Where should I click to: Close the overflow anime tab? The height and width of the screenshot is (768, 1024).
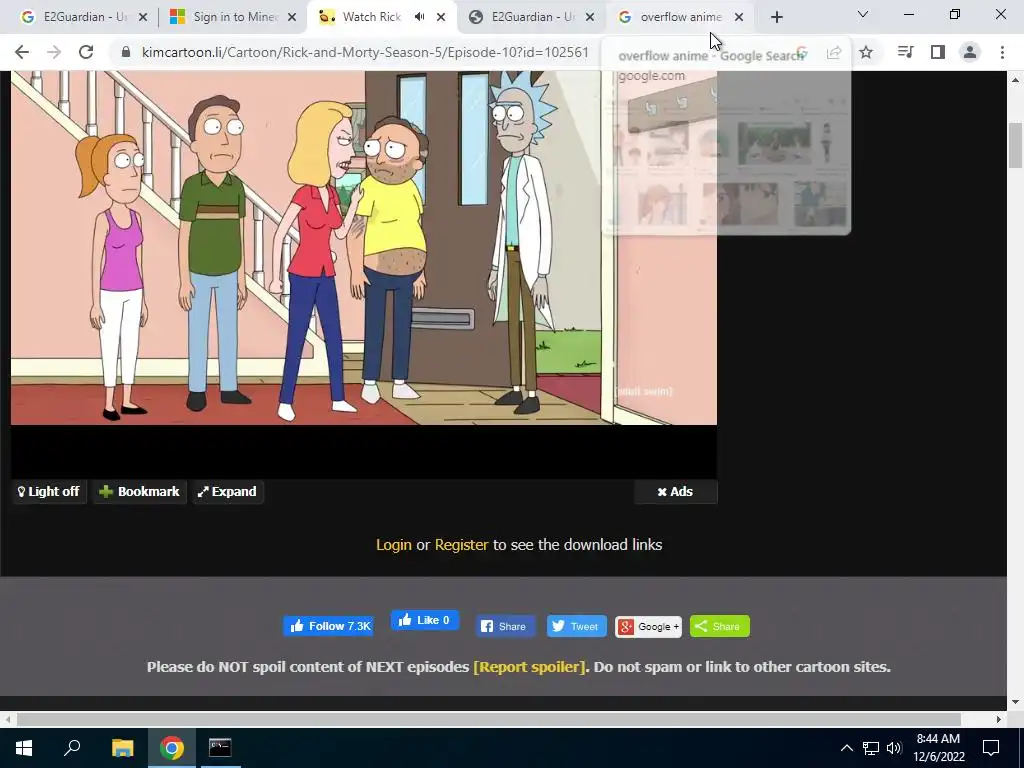739,17
